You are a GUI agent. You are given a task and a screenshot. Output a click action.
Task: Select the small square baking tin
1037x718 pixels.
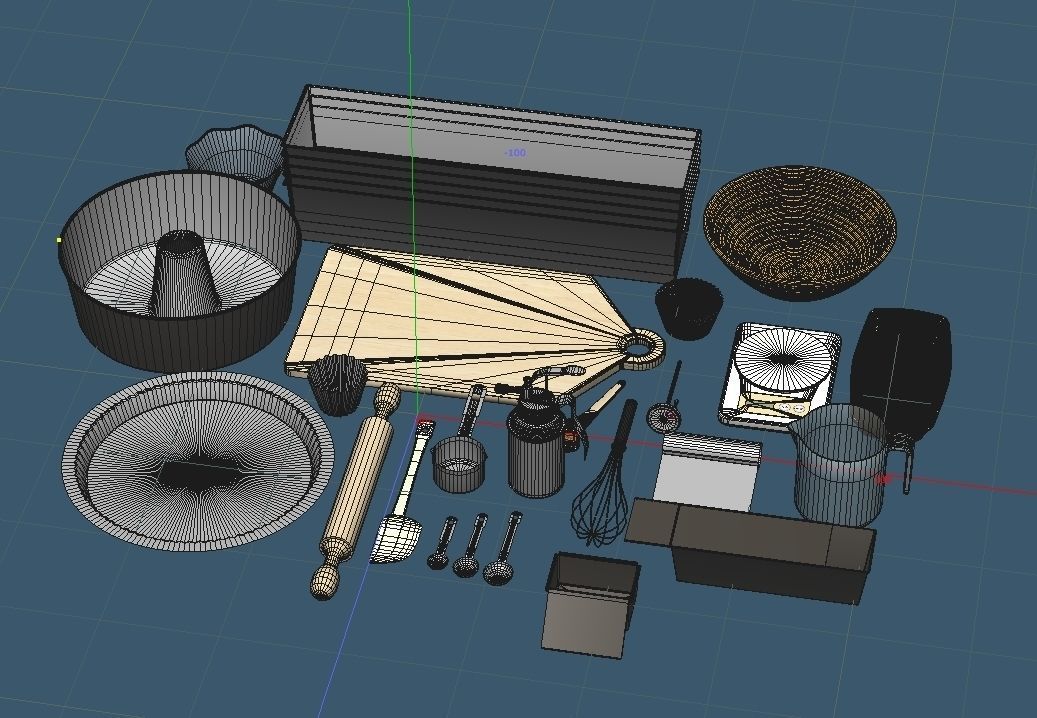591,605
